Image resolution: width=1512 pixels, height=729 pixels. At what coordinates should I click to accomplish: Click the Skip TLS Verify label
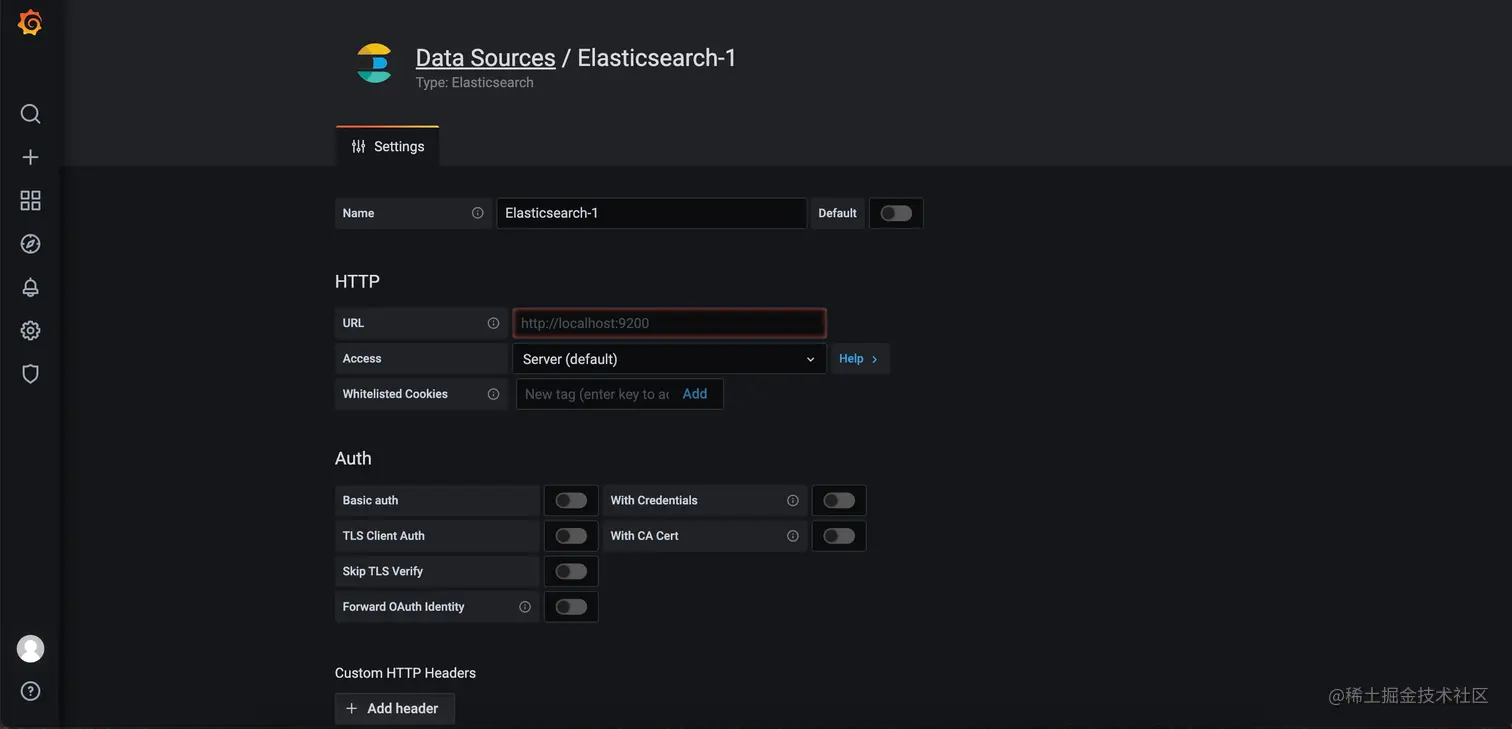coord(383,571)
